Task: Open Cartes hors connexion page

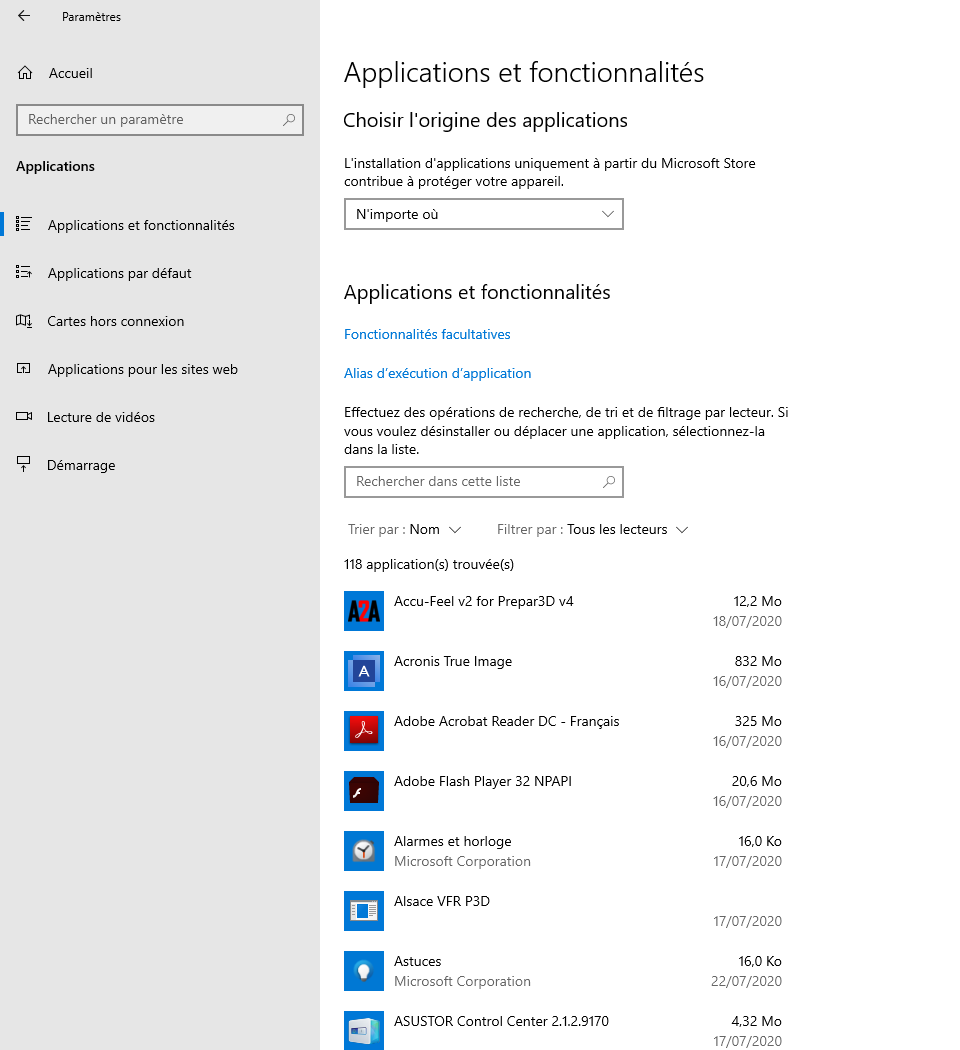Action: pos(115,321)
